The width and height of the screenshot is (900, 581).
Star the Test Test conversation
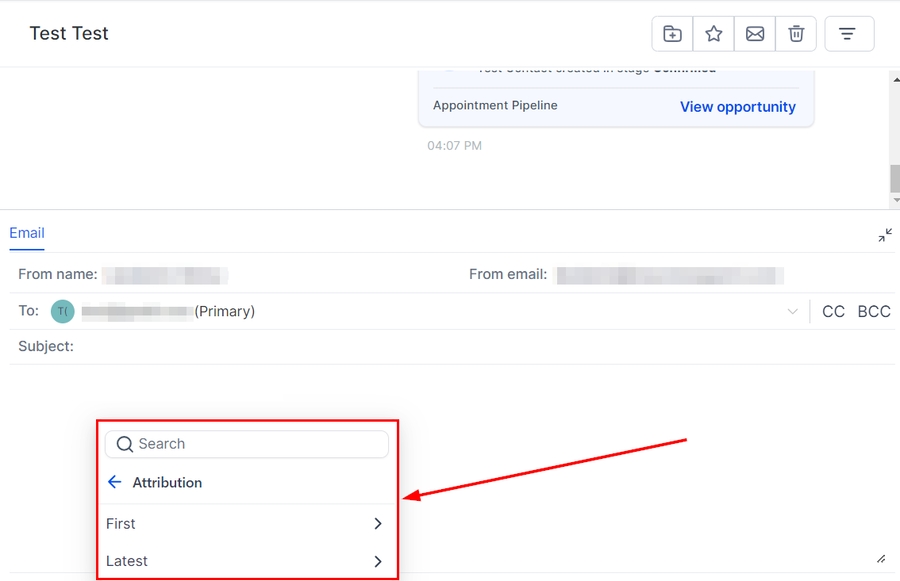(x=714, y=34)
